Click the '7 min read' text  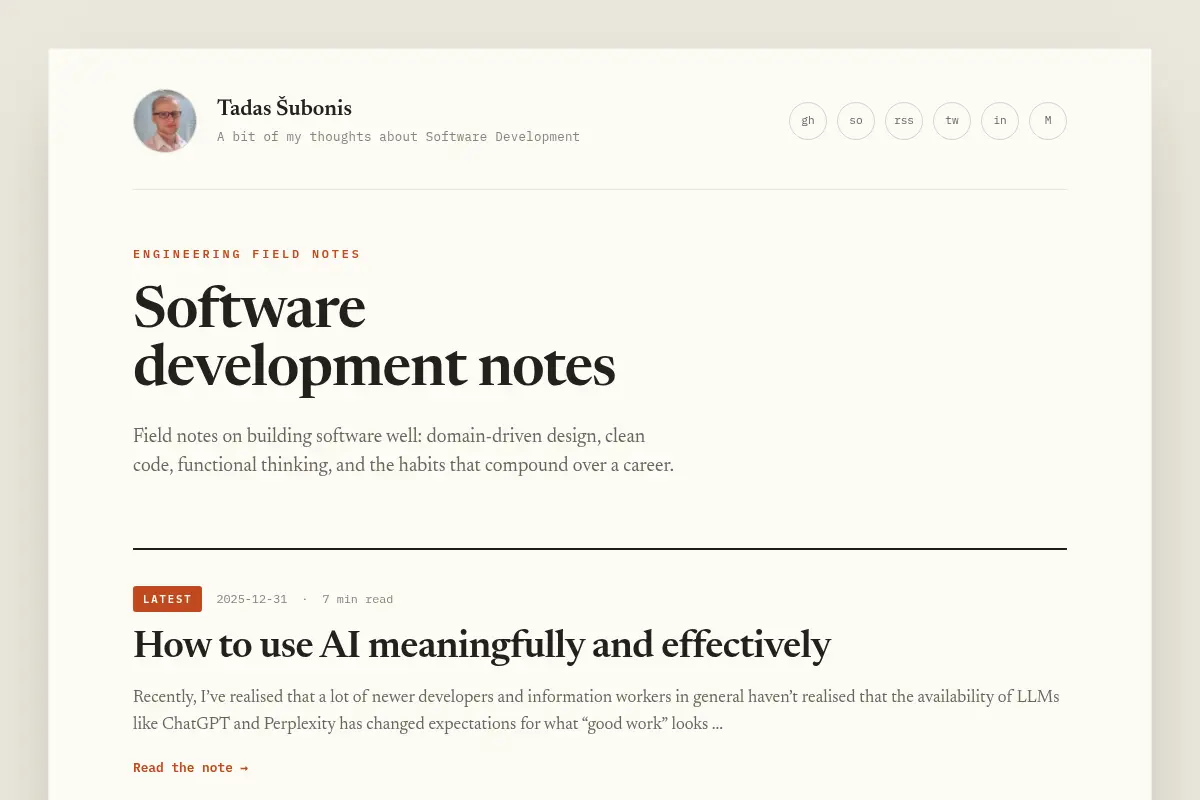[357, 599]
